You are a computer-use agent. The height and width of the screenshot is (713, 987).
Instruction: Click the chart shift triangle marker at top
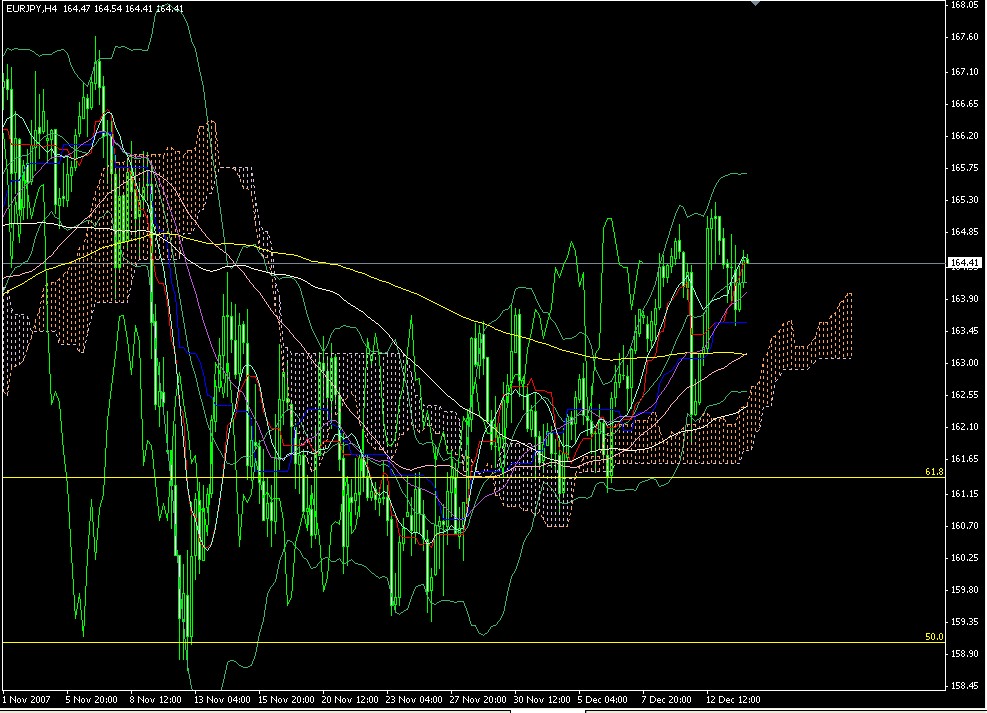pyautogui.click(x=755, y=3)
